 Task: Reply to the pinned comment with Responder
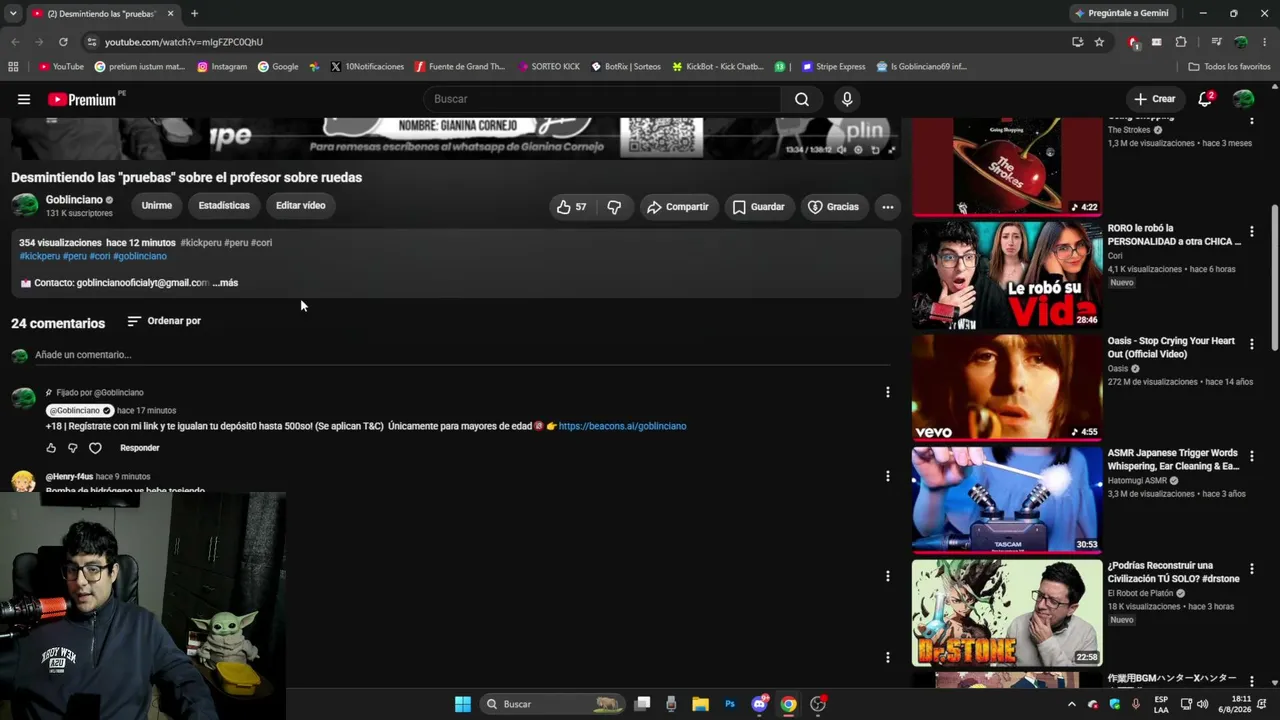(x=140, y=448)
